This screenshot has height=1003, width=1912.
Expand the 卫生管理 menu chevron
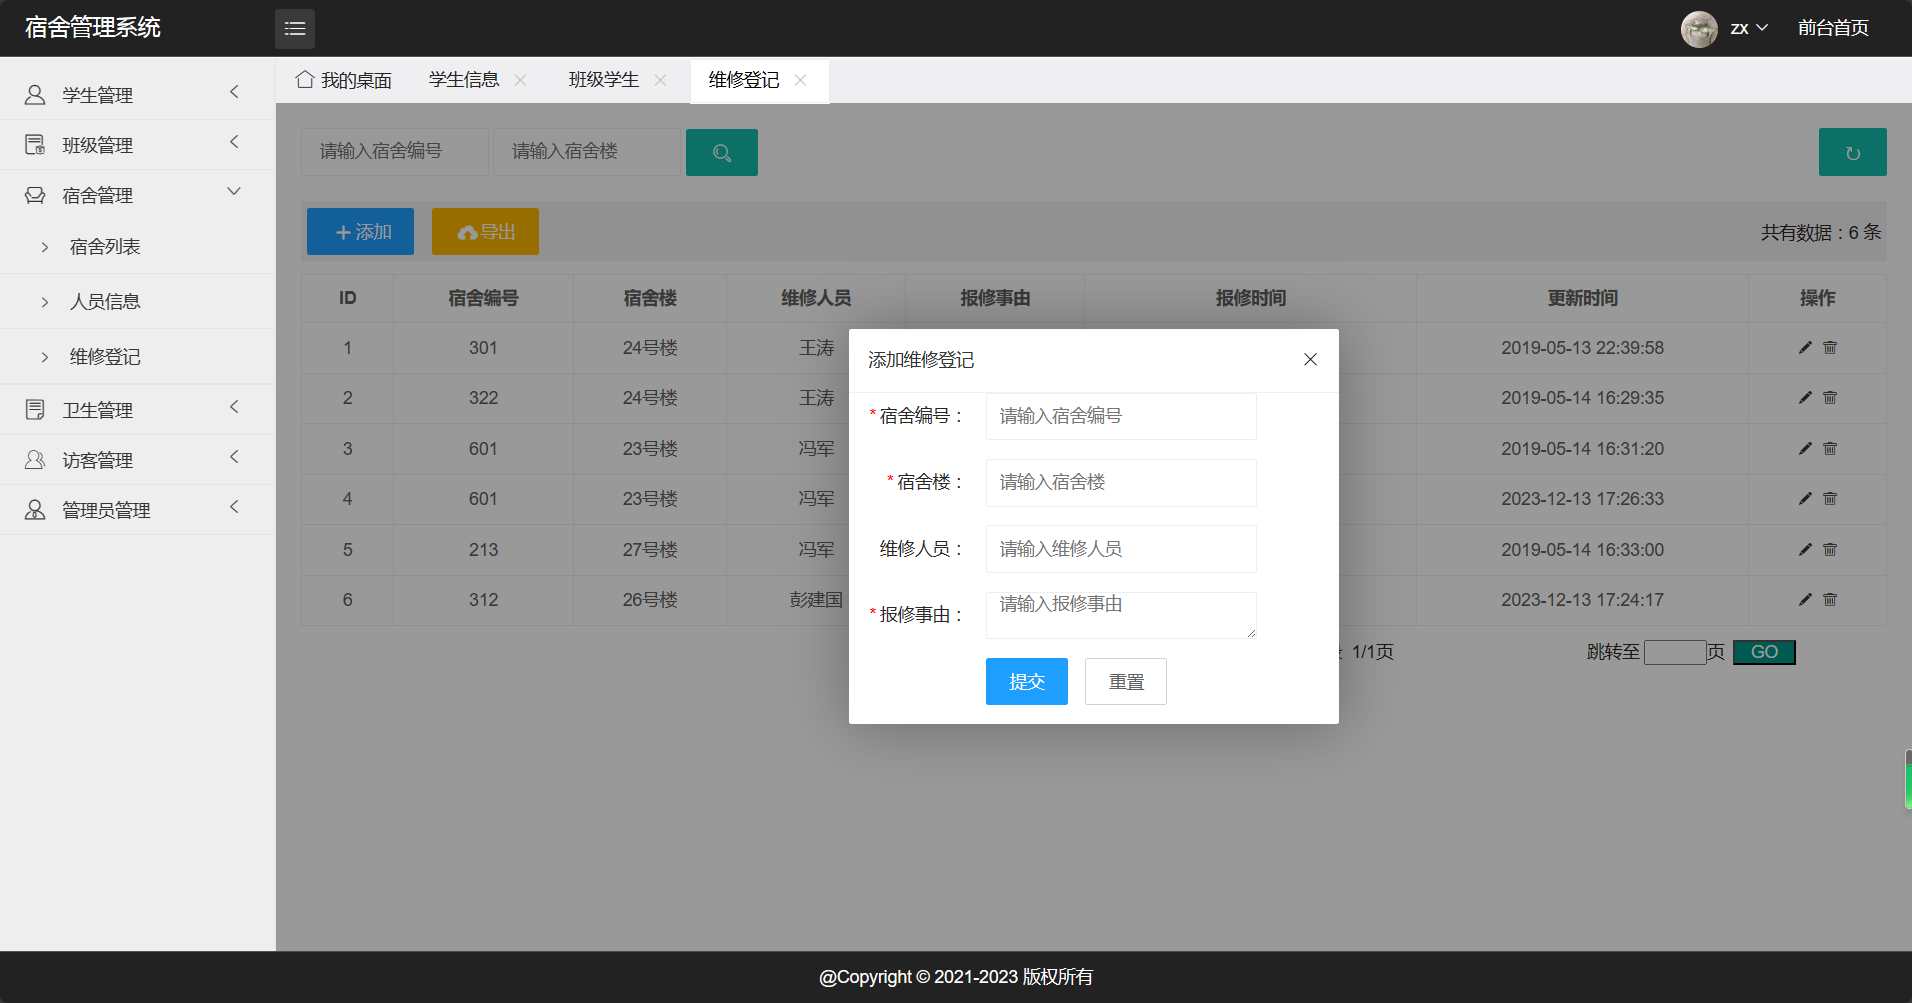234,407
